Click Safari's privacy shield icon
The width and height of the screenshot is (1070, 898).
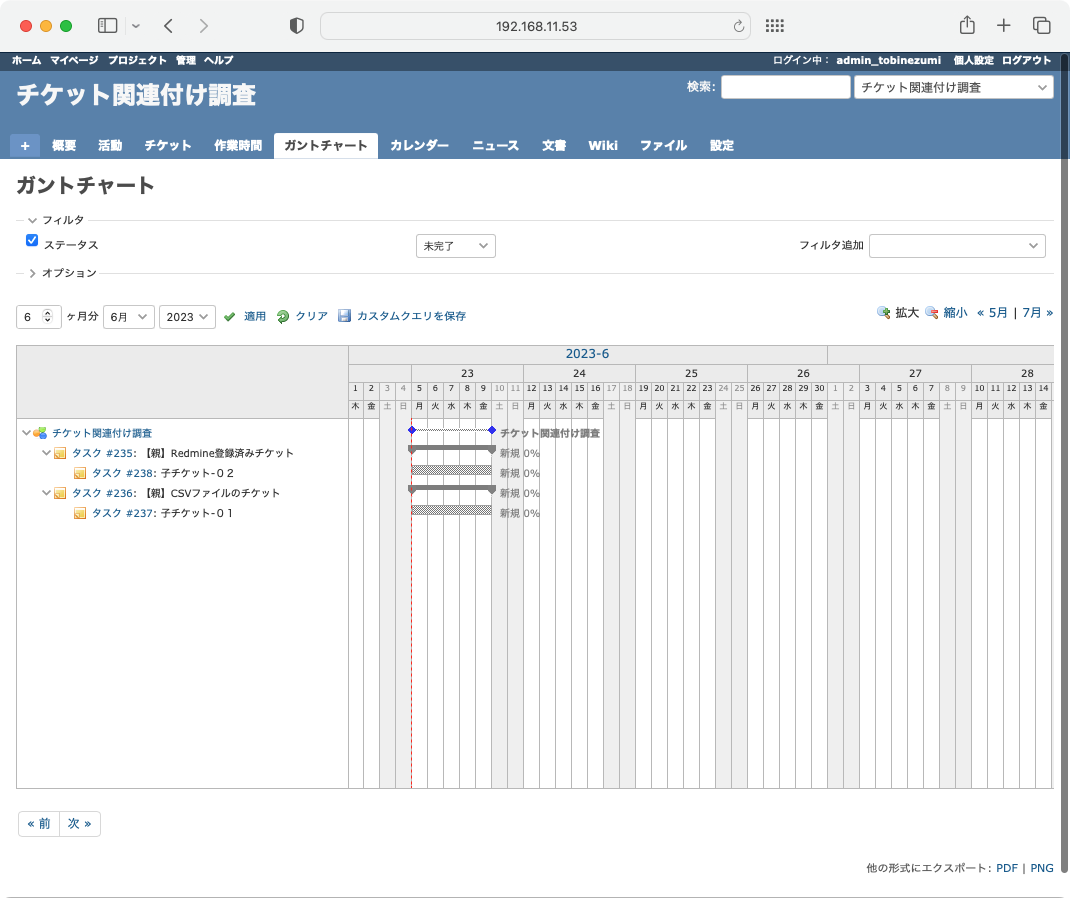point(296,25)
